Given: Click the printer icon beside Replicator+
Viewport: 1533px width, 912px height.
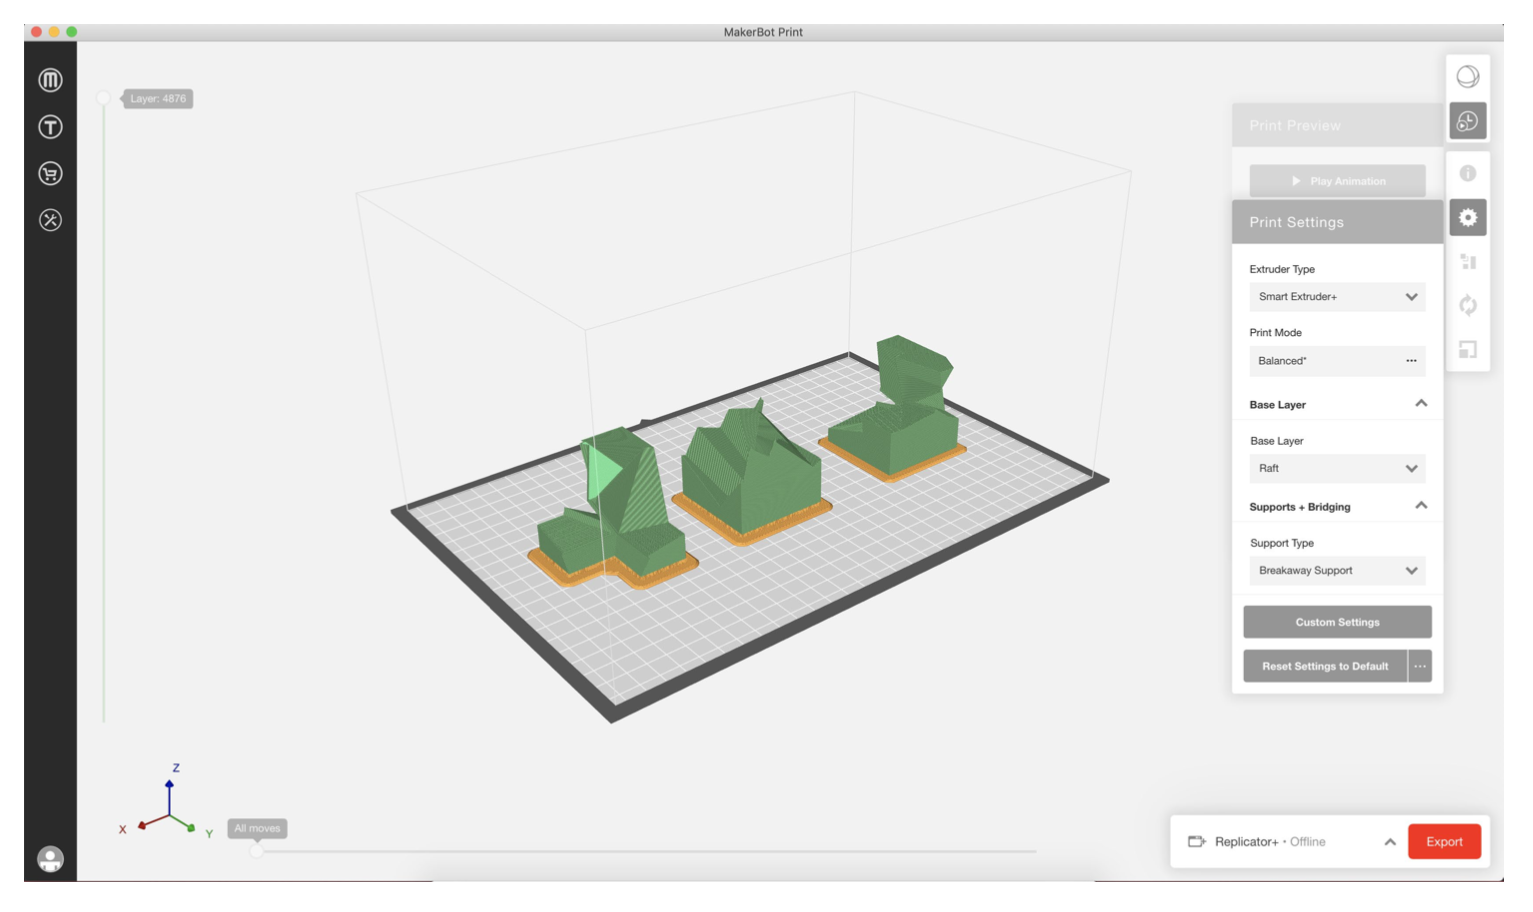Looking at the screenshot, I should [1196, 842].
